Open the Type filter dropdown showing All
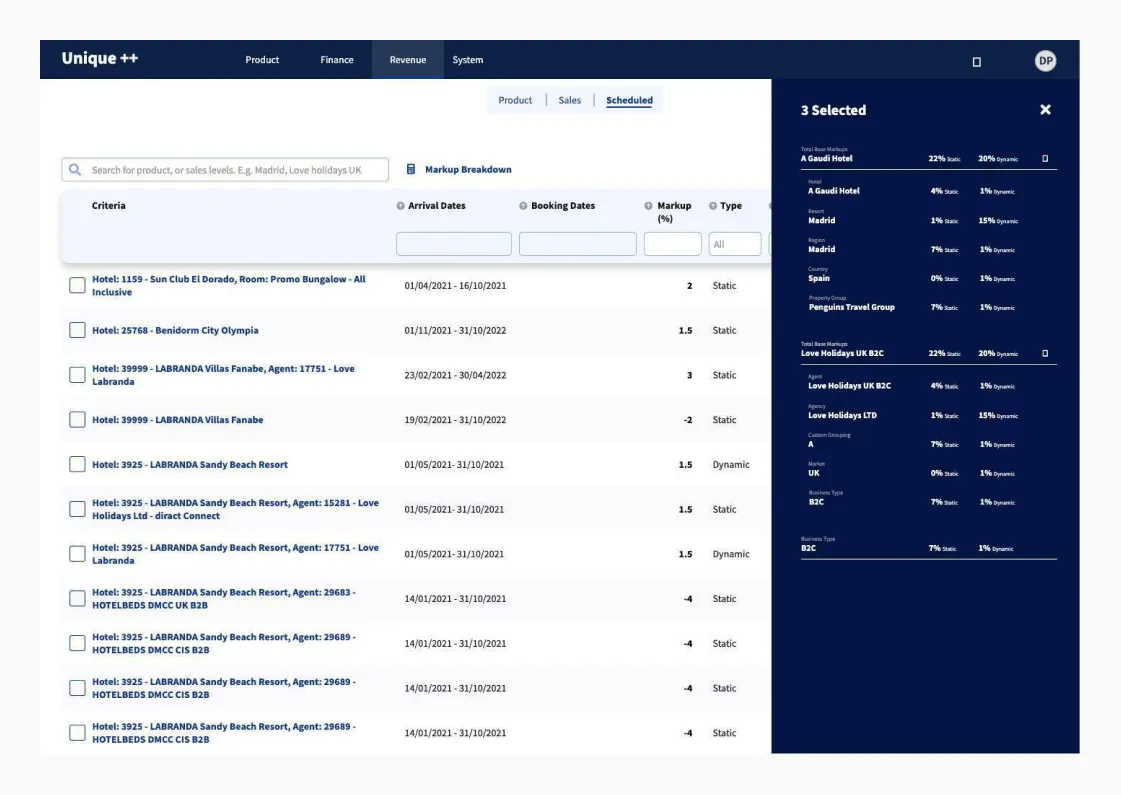The width and height of the screenshot is (1121, 795). (x=734, y=244)
